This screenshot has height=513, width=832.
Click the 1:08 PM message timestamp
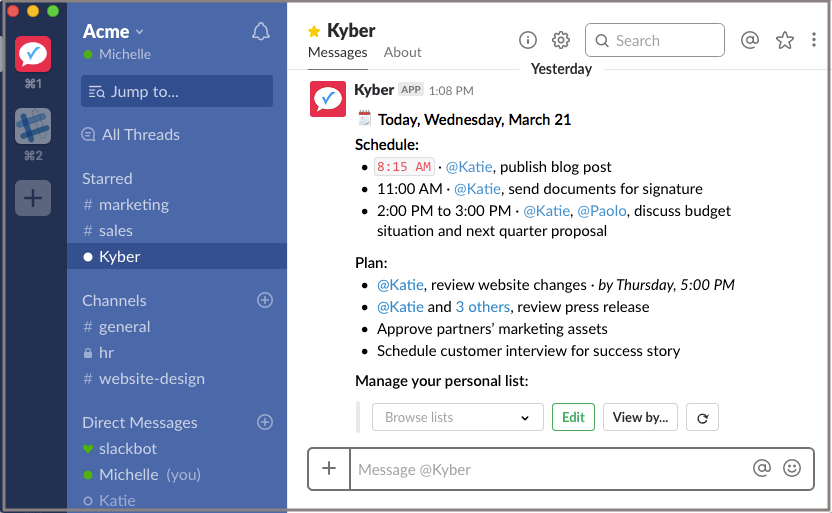click(x=451, y=91)
